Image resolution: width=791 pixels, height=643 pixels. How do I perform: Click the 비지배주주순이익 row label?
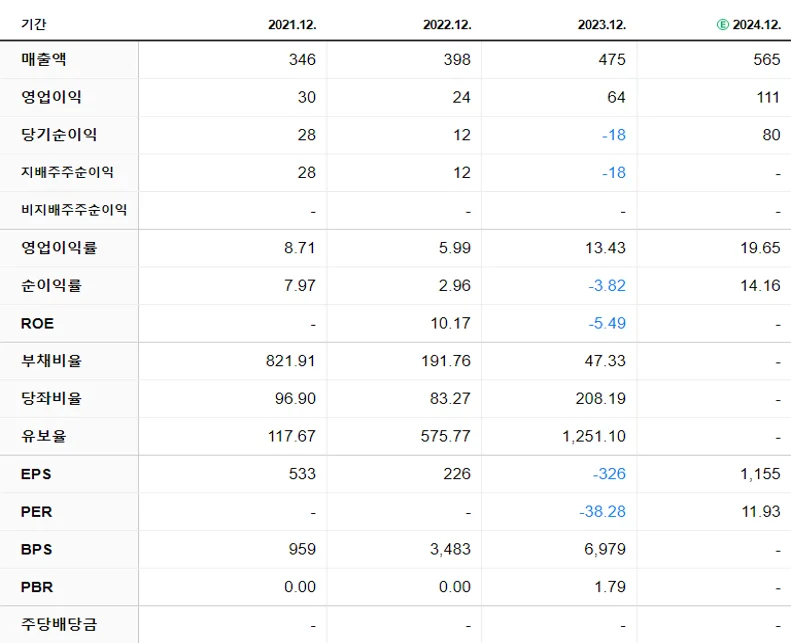tap(74, 210)
